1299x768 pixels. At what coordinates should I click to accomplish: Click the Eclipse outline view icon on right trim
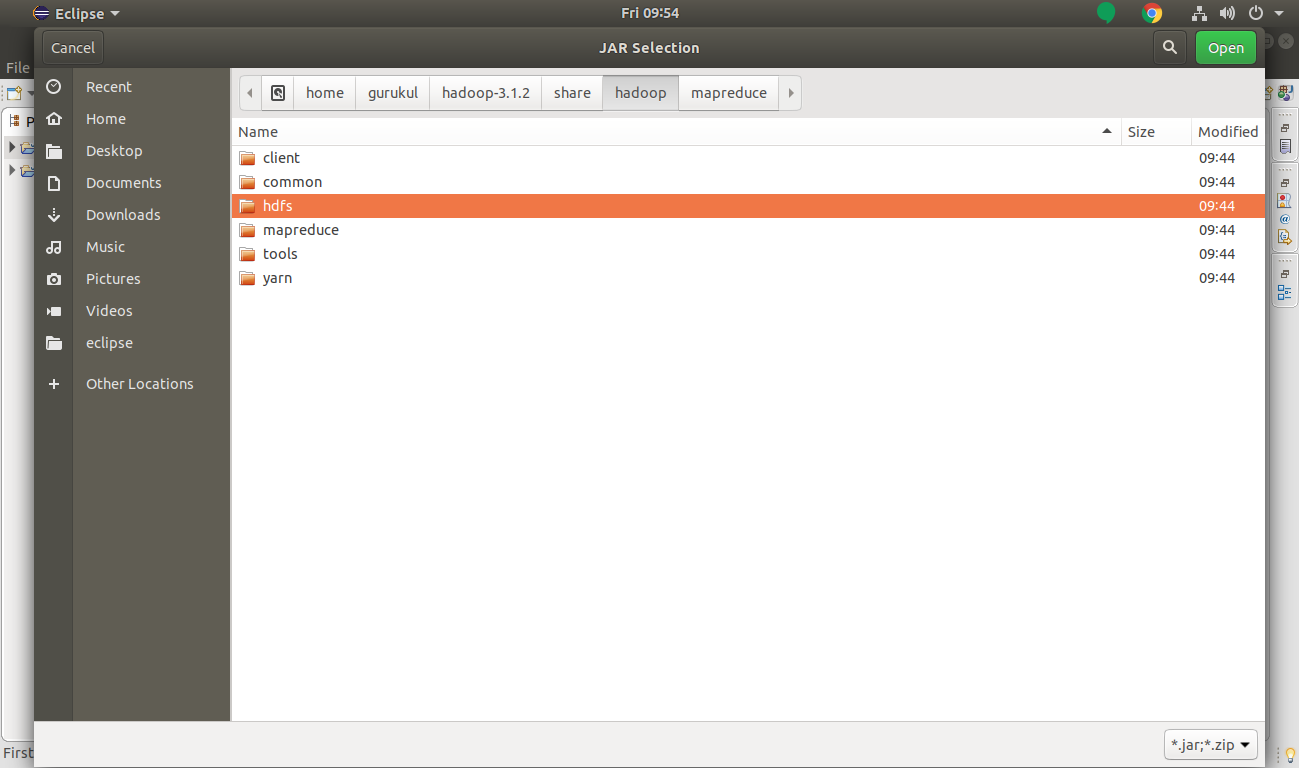(x=1285, y=294)
